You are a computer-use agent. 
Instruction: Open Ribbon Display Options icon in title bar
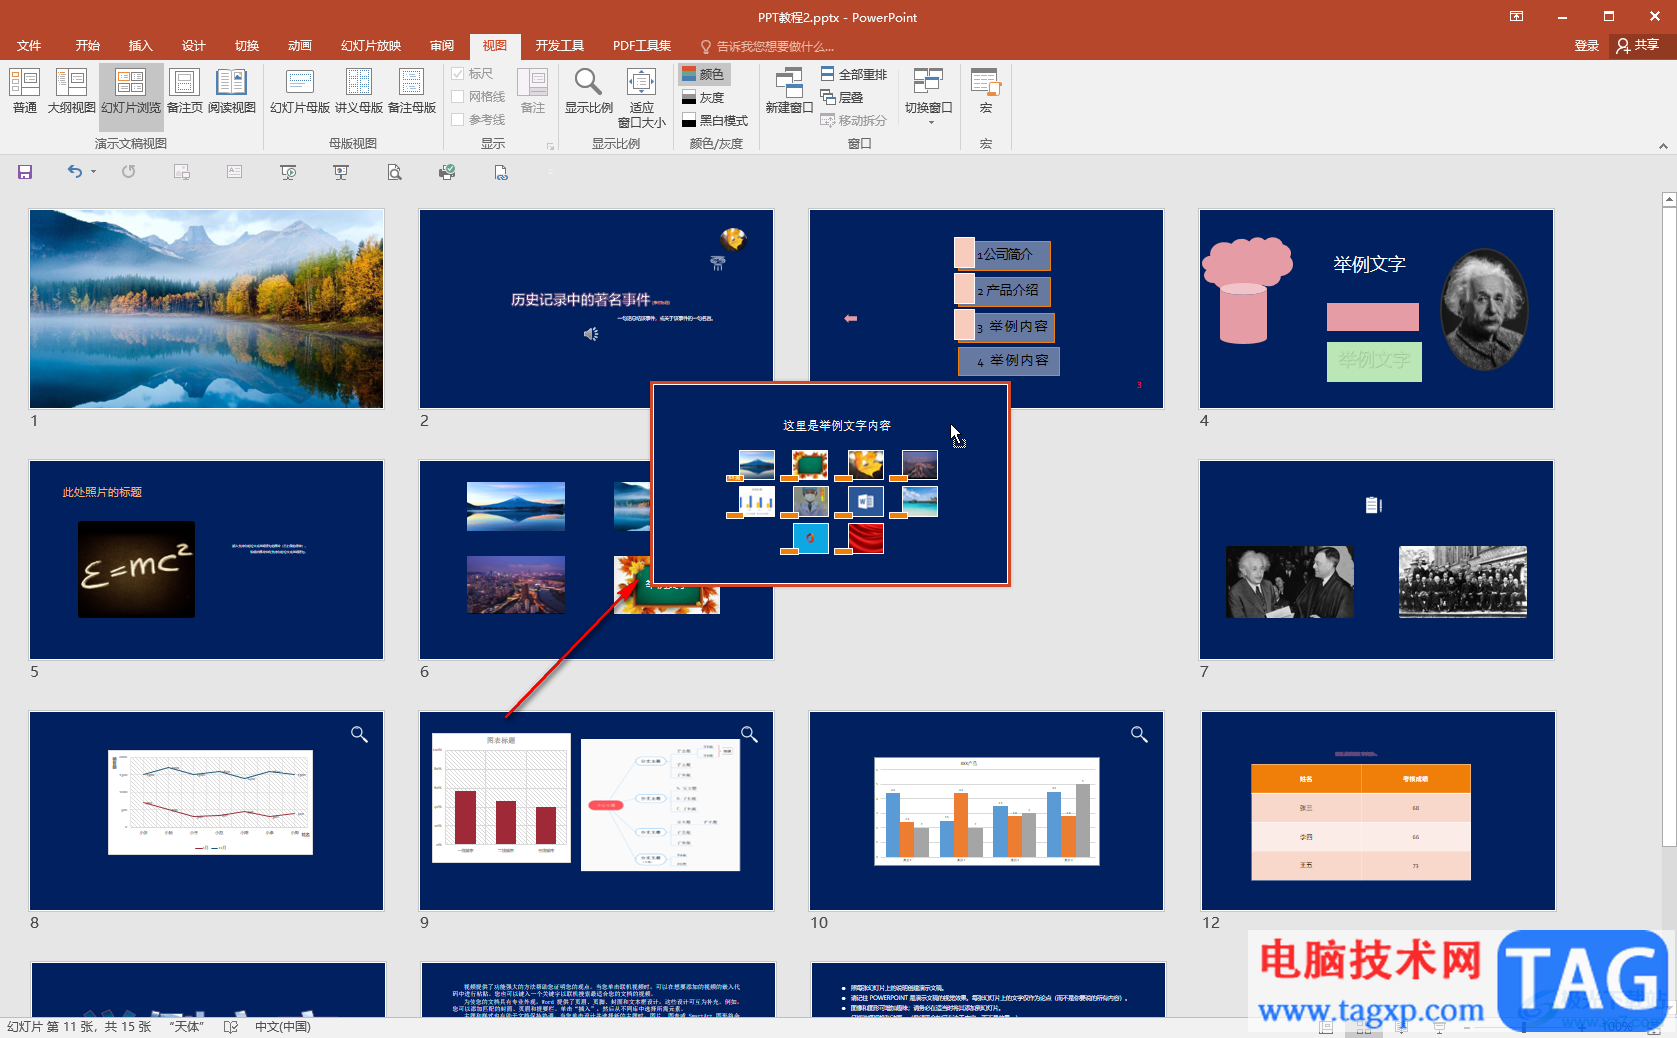[x=1516, y=16]
